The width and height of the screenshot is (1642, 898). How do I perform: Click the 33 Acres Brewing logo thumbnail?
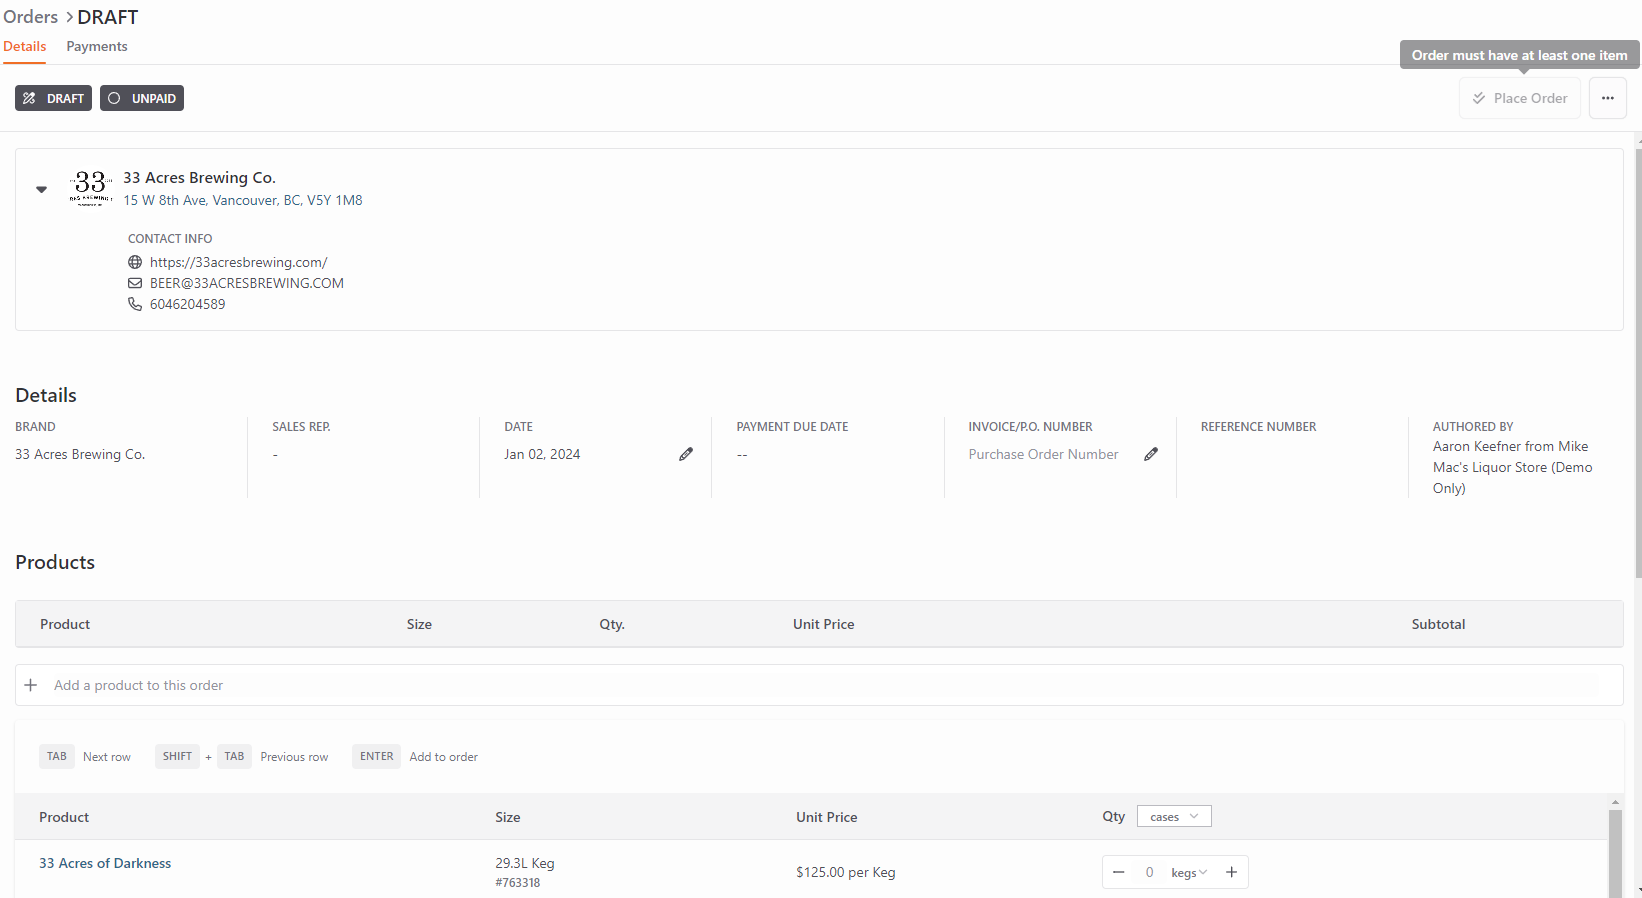[x=91, y=187]
